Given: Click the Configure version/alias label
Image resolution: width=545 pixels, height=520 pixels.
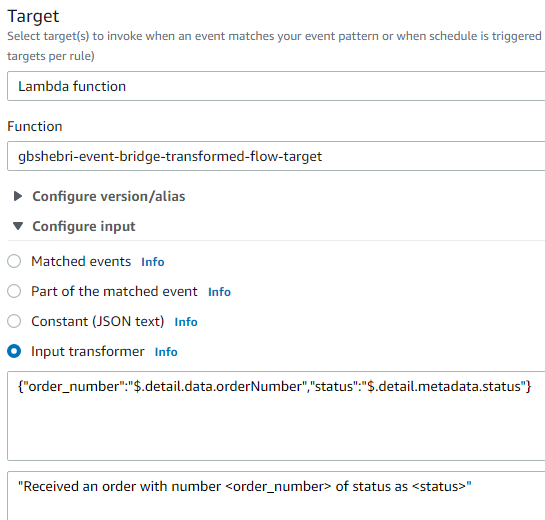Looking at the screenshot, I should (109, 196).
